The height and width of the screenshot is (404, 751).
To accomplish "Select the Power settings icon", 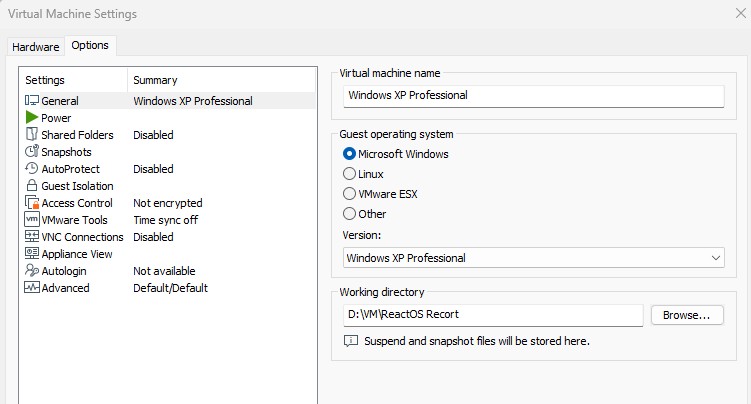I will (32, 117).
